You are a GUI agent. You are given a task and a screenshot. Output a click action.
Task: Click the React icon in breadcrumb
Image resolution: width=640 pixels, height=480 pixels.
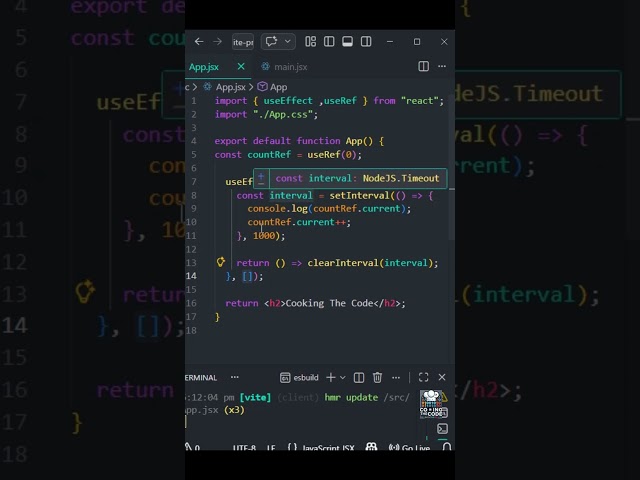pos(207,87)
